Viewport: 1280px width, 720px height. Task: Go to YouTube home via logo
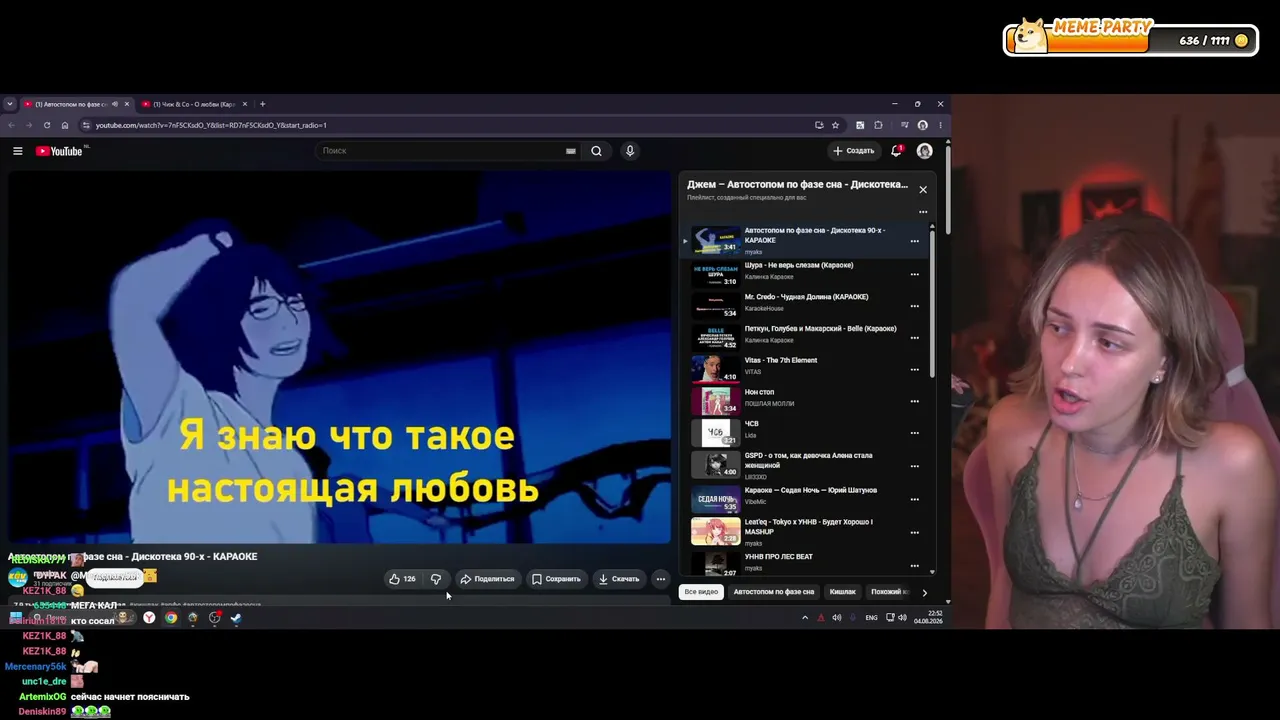click(x=59, y=151)
